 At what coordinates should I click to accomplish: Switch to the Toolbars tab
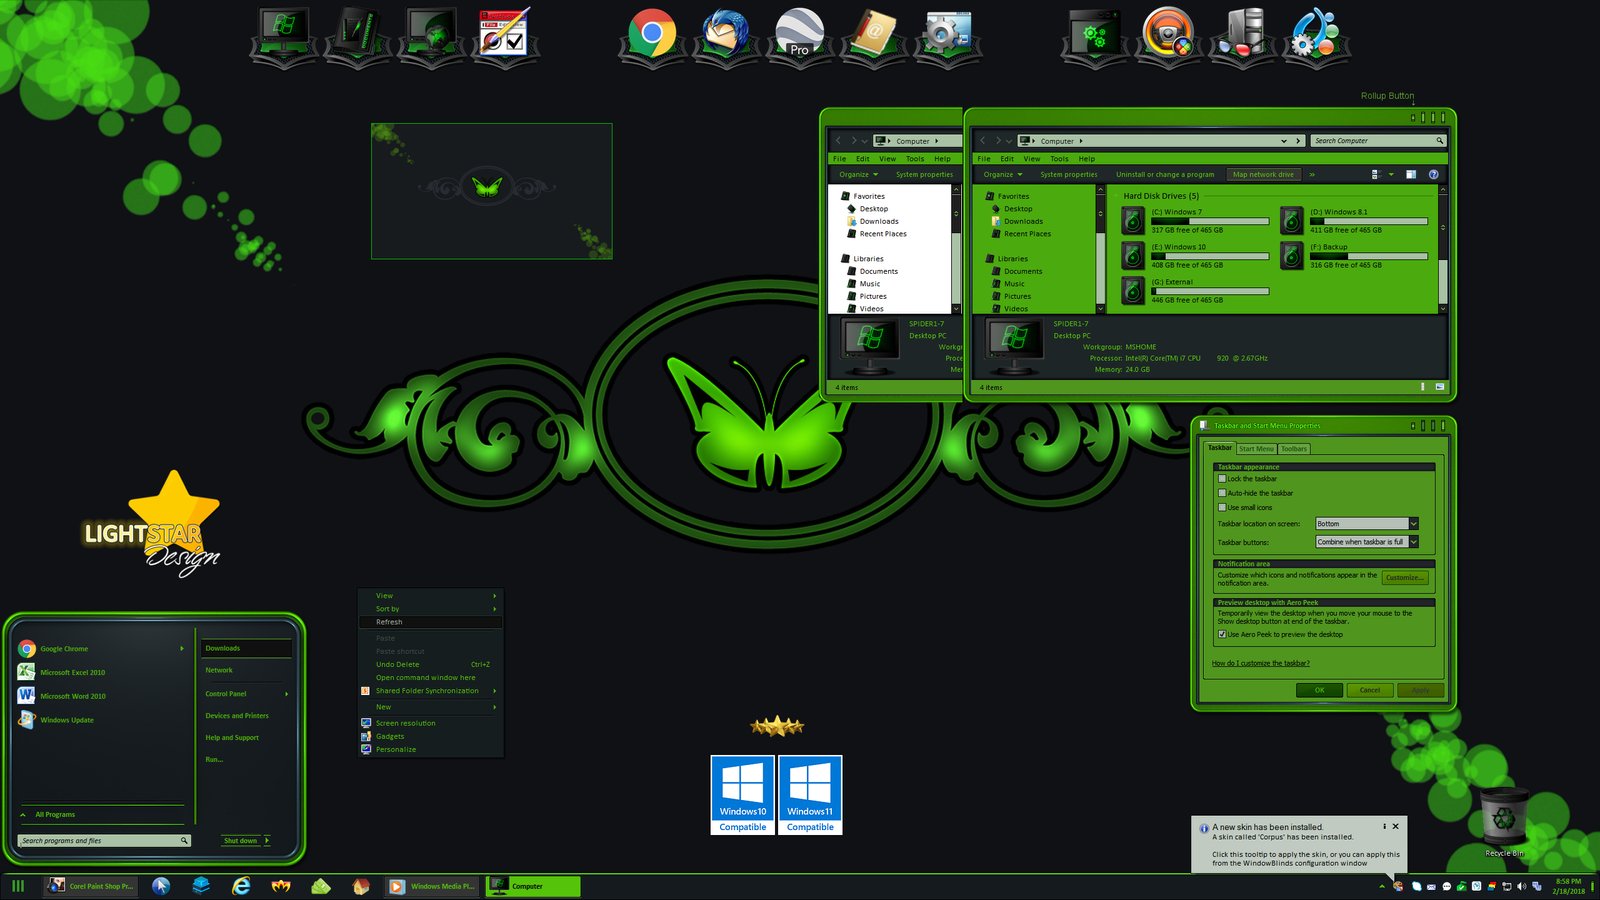point(1294,449)
